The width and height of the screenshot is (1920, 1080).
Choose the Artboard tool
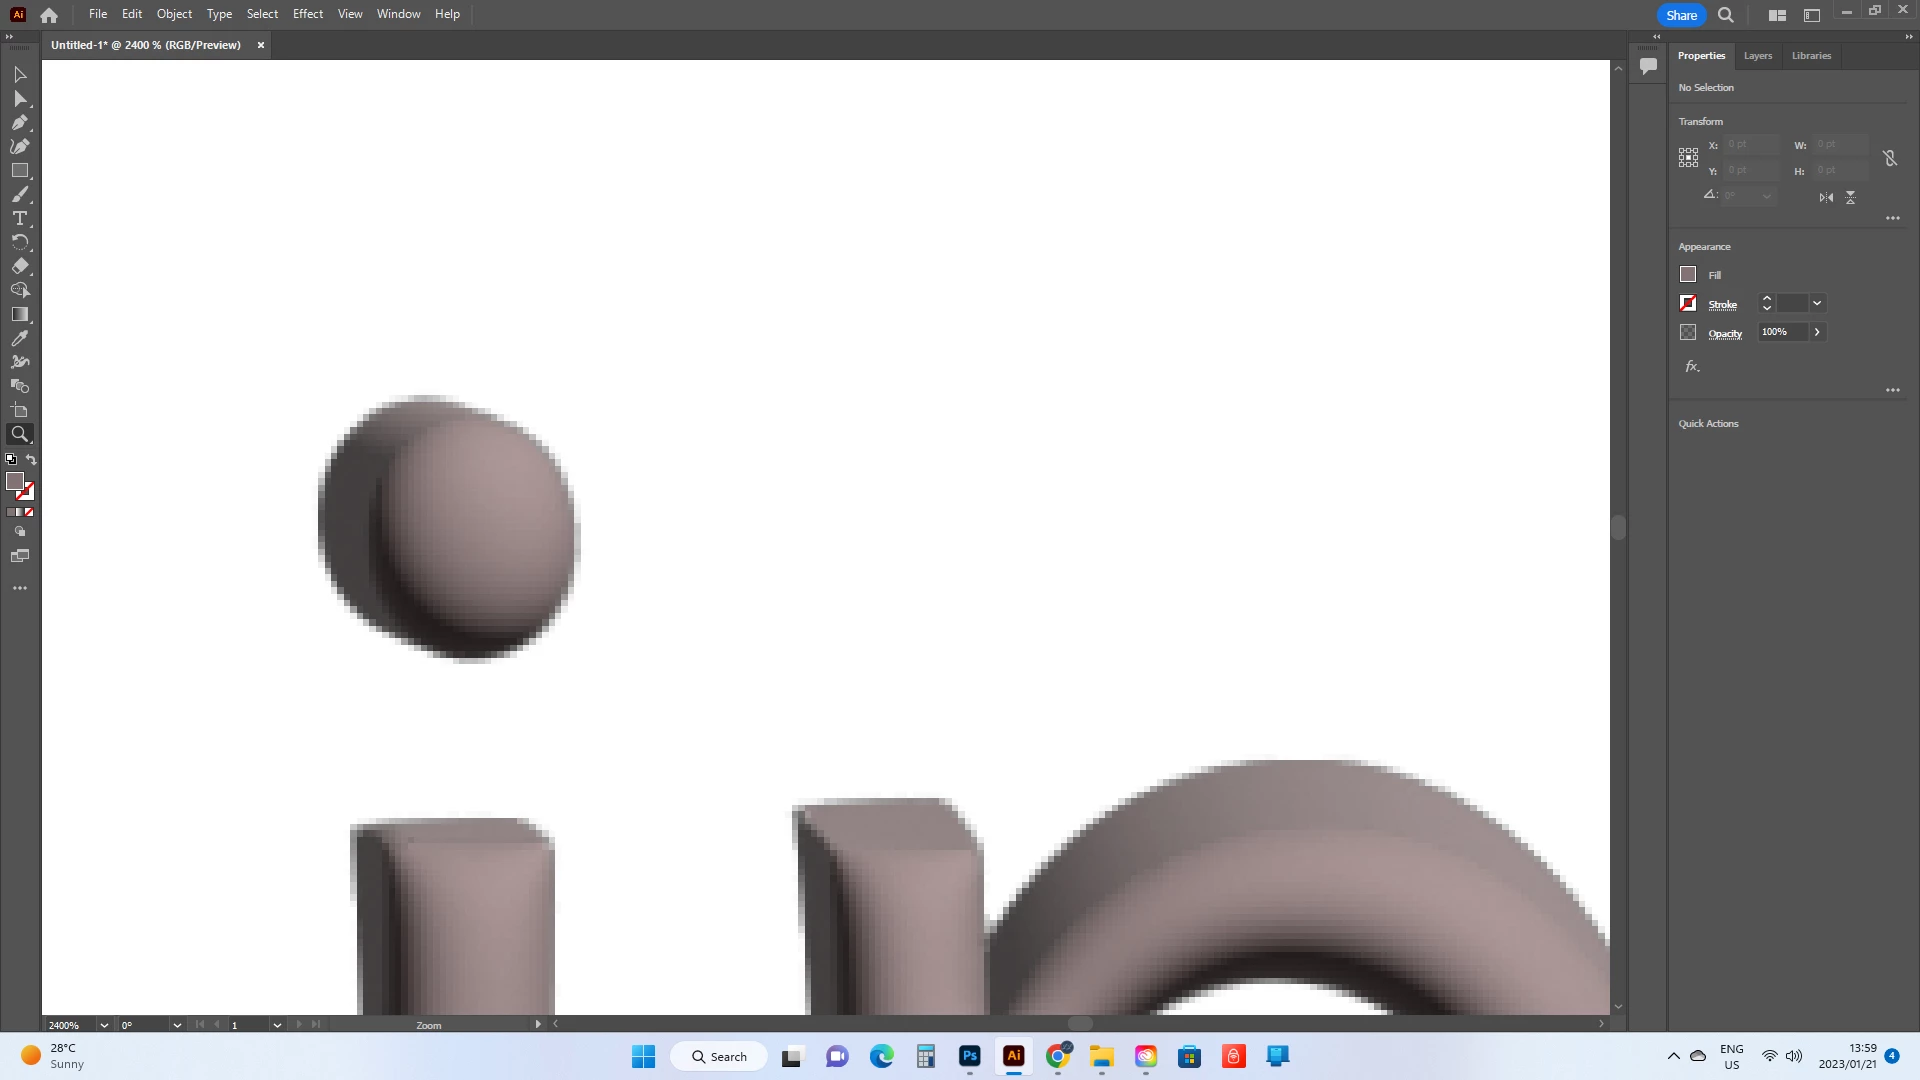pos(19,410)
